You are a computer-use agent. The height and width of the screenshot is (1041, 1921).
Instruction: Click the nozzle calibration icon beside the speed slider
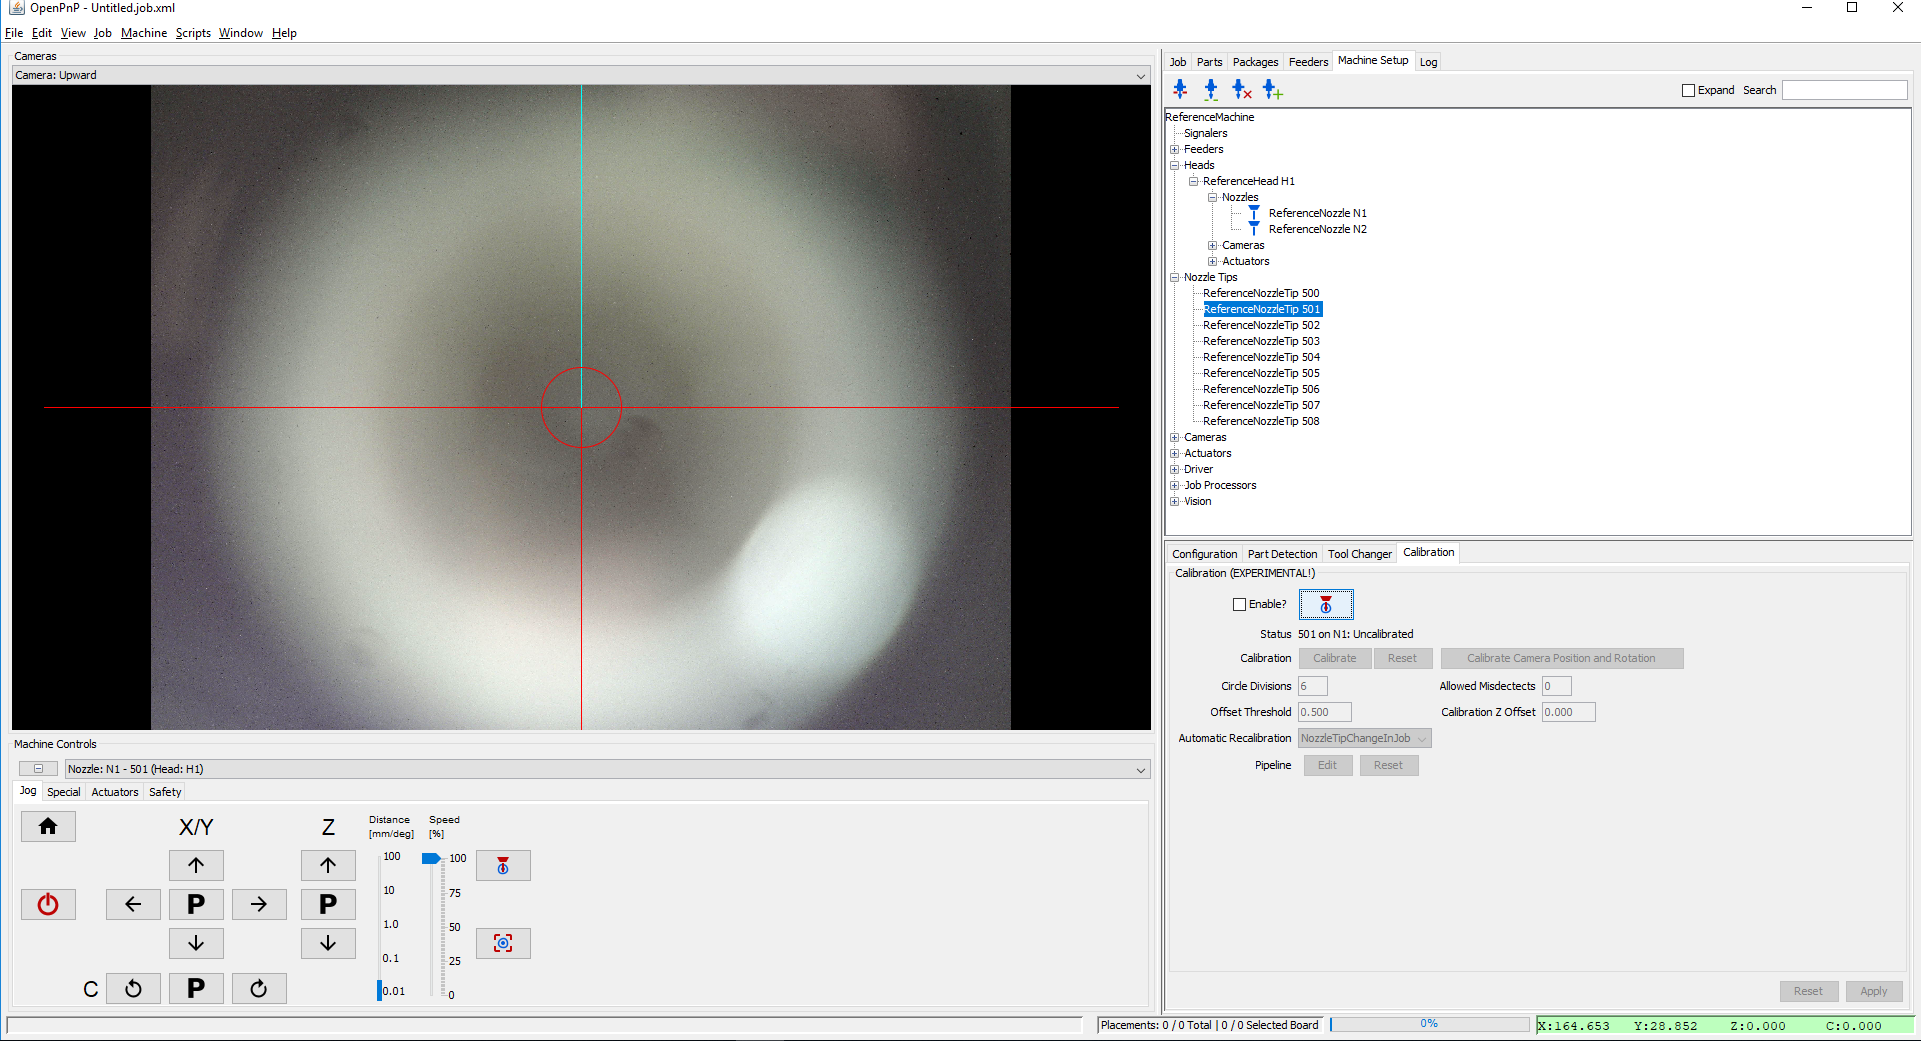(503, 865)
